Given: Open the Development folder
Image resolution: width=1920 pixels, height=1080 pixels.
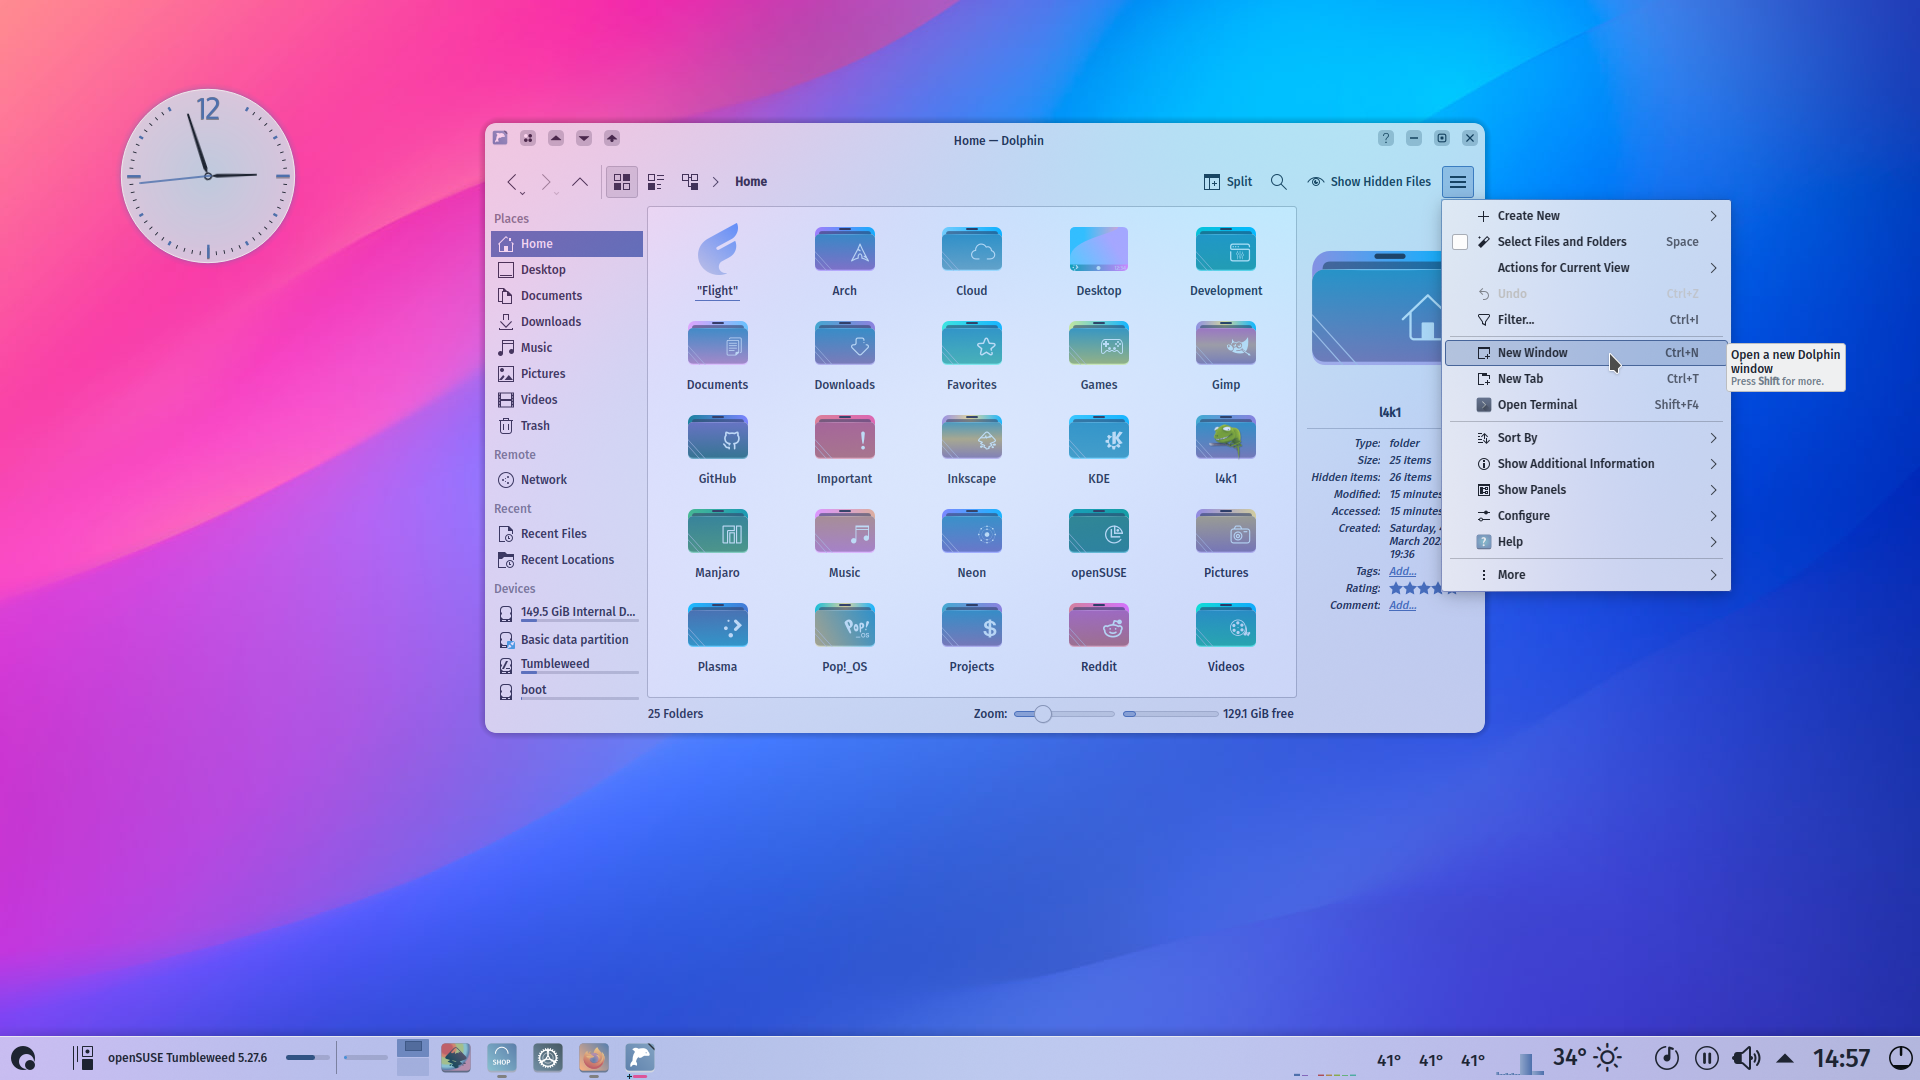Looking at the screenshot, I should click(1226, 261).
